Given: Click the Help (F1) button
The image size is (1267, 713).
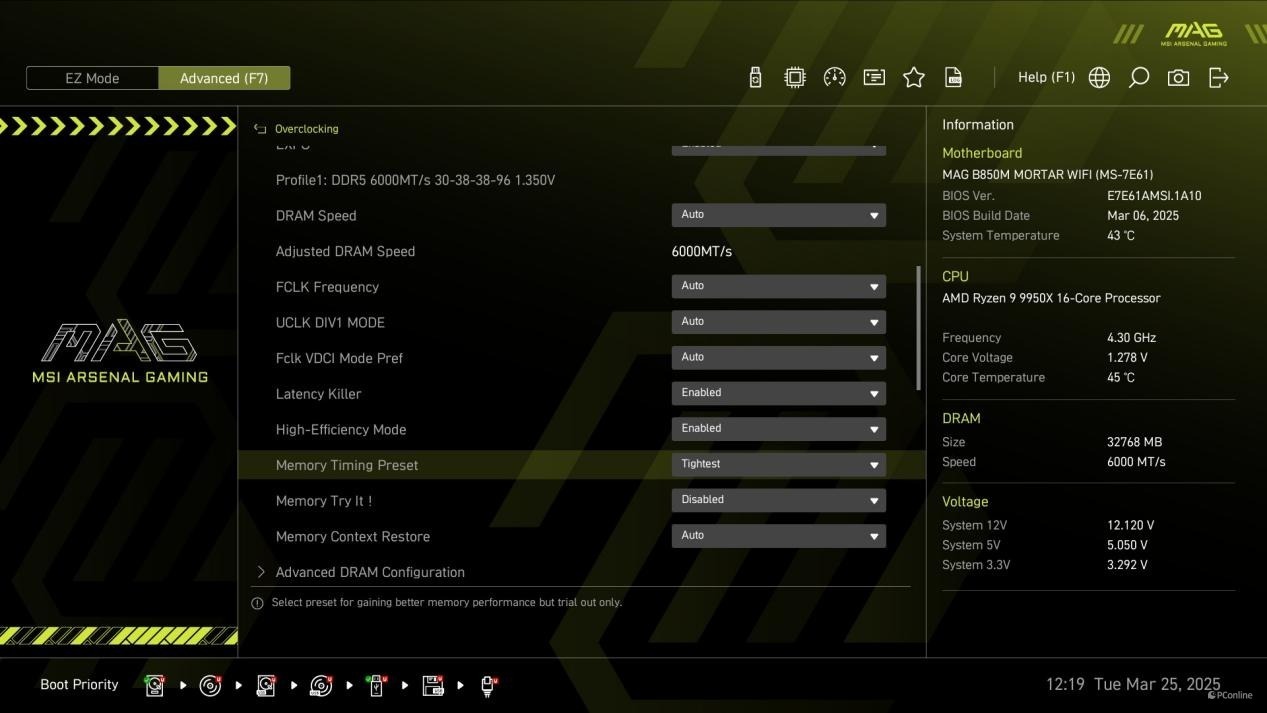Looking at the screenshot, I should [x=1046, y=77].
